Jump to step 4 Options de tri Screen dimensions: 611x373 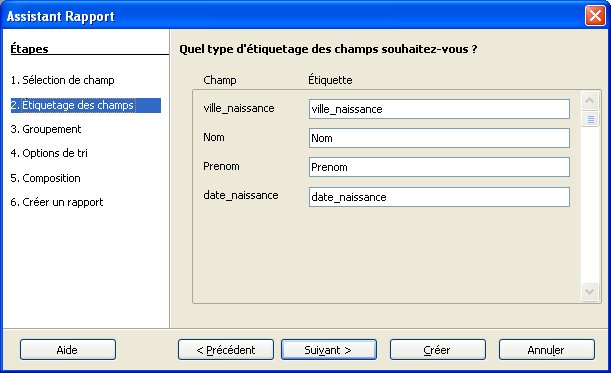(x=49, y=153)
